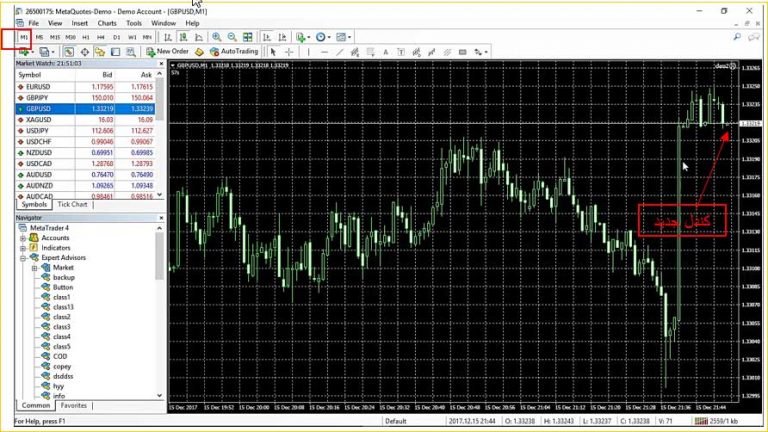768x432 pixels.
Task: Switch chart to candlesticks
Action: click(x=183, y=37)
